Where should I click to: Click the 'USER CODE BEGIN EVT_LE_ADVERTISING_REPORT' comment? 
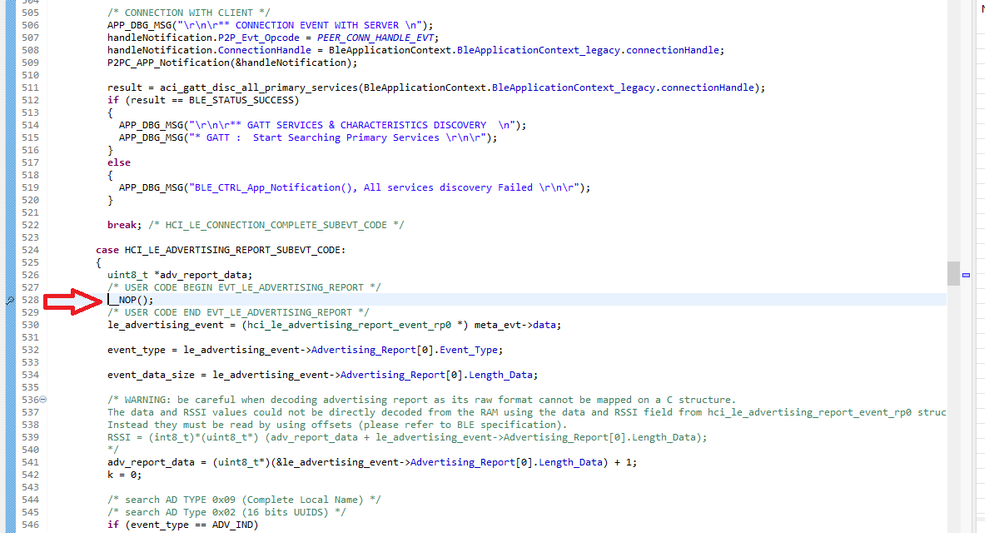click(x=244, y=287)
